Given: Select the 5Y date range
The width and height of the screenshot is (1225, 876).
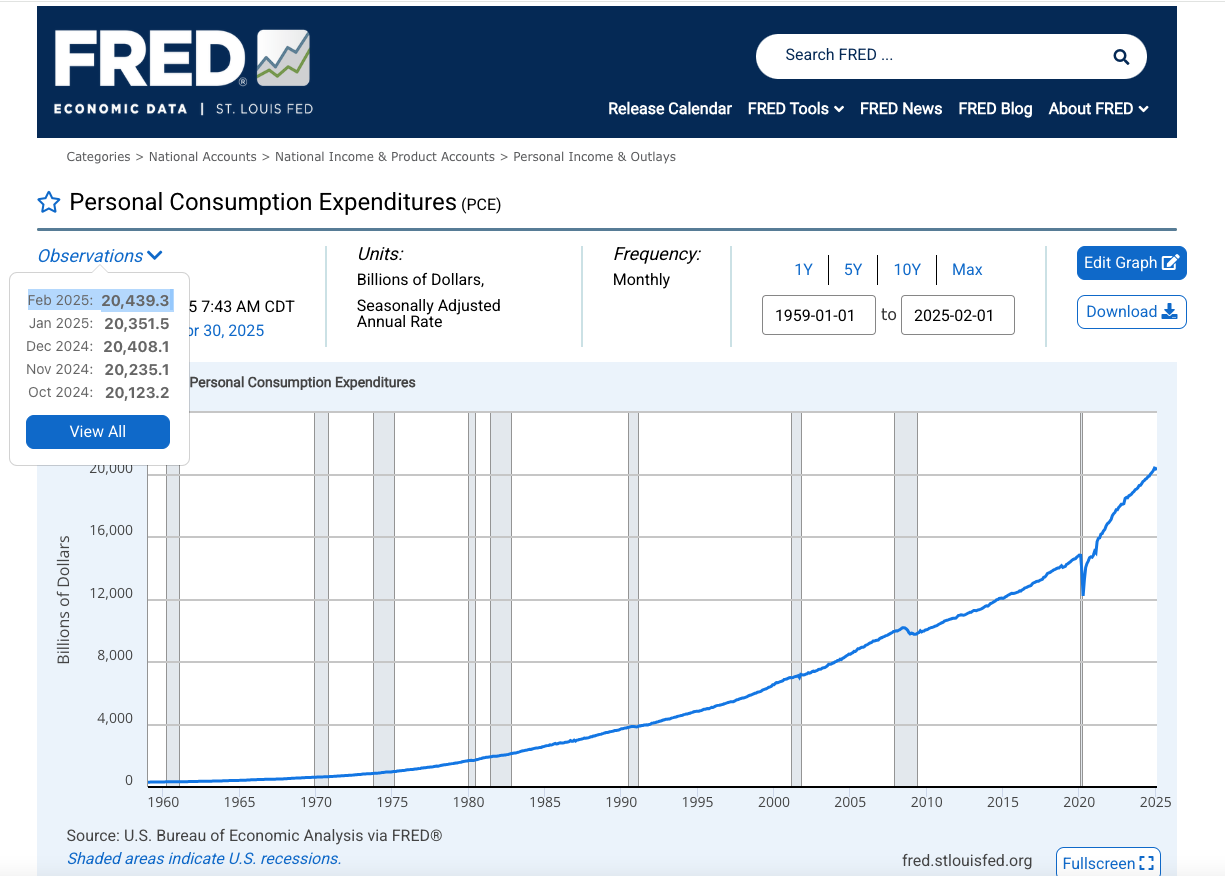Looking at the screenshot, I should point(853,270).
